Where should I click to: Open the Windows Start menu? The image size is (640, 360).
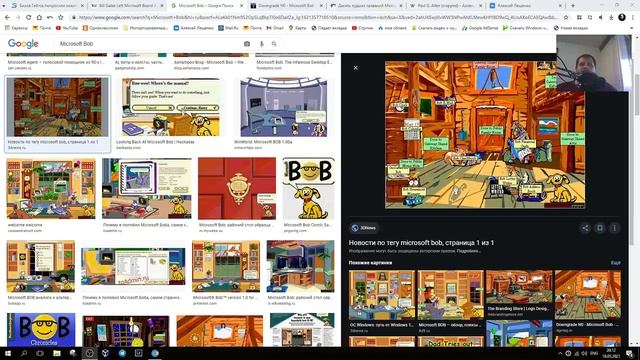[8, 353]
